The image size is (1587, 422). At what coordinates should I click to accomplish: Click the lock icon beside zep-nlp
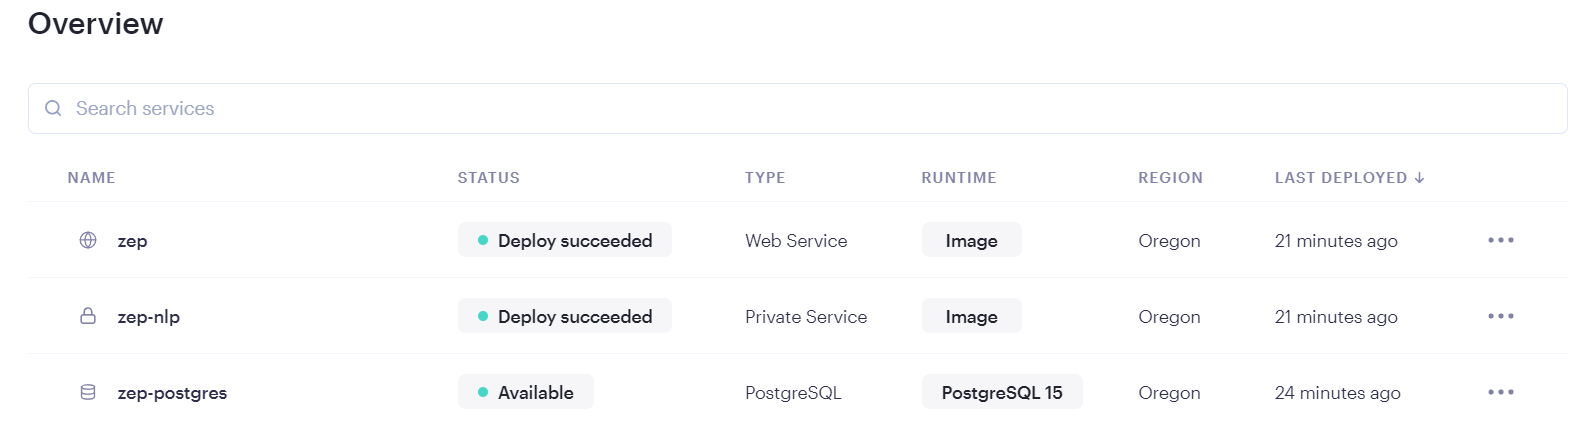88,316
